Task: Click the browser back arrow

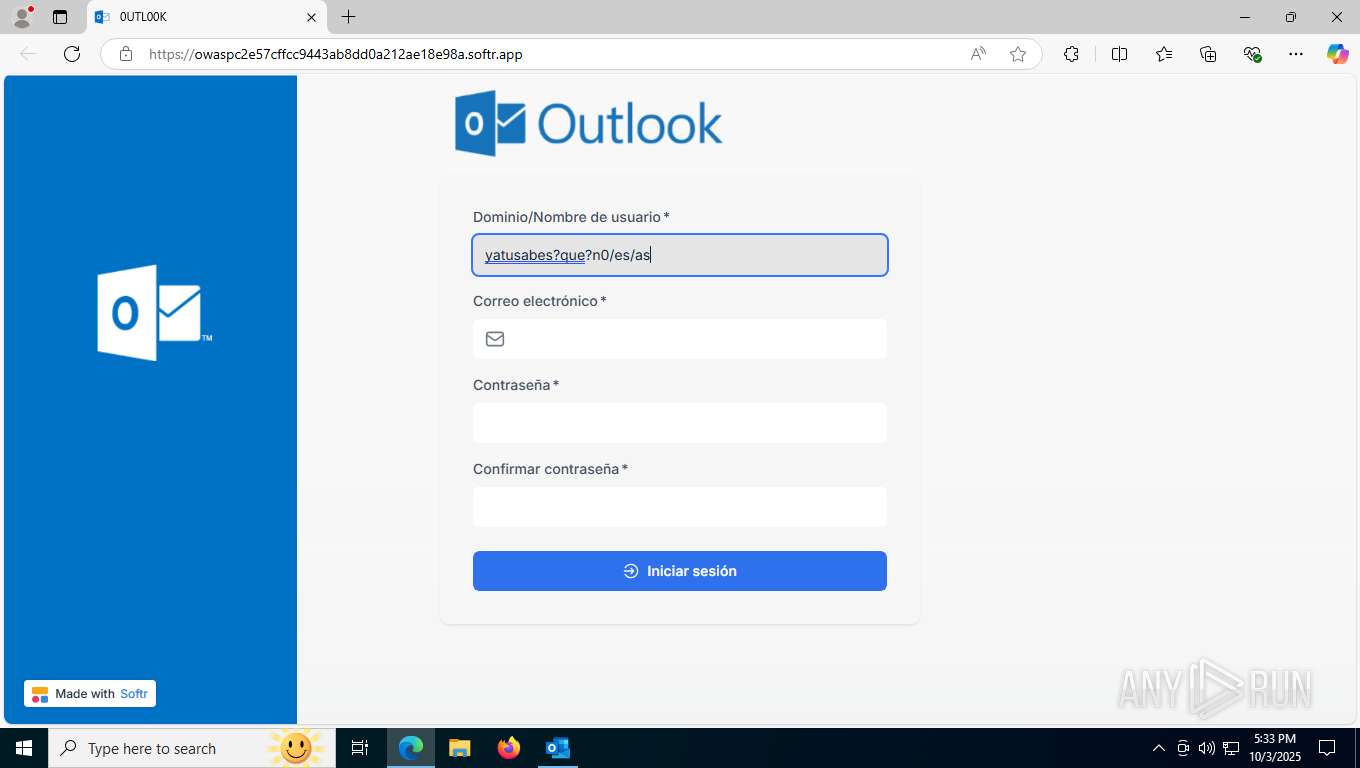Action: point(28,54)
